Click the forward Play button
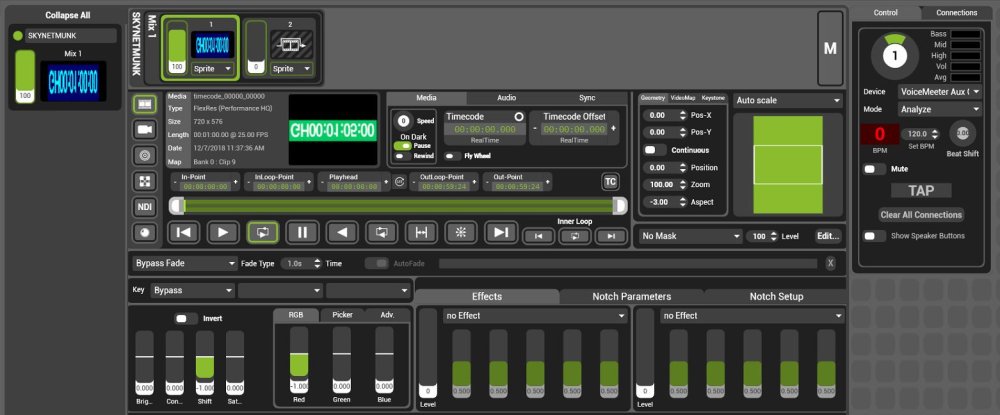This screenshot has width=1000, height=415. (x=223, y=233)
